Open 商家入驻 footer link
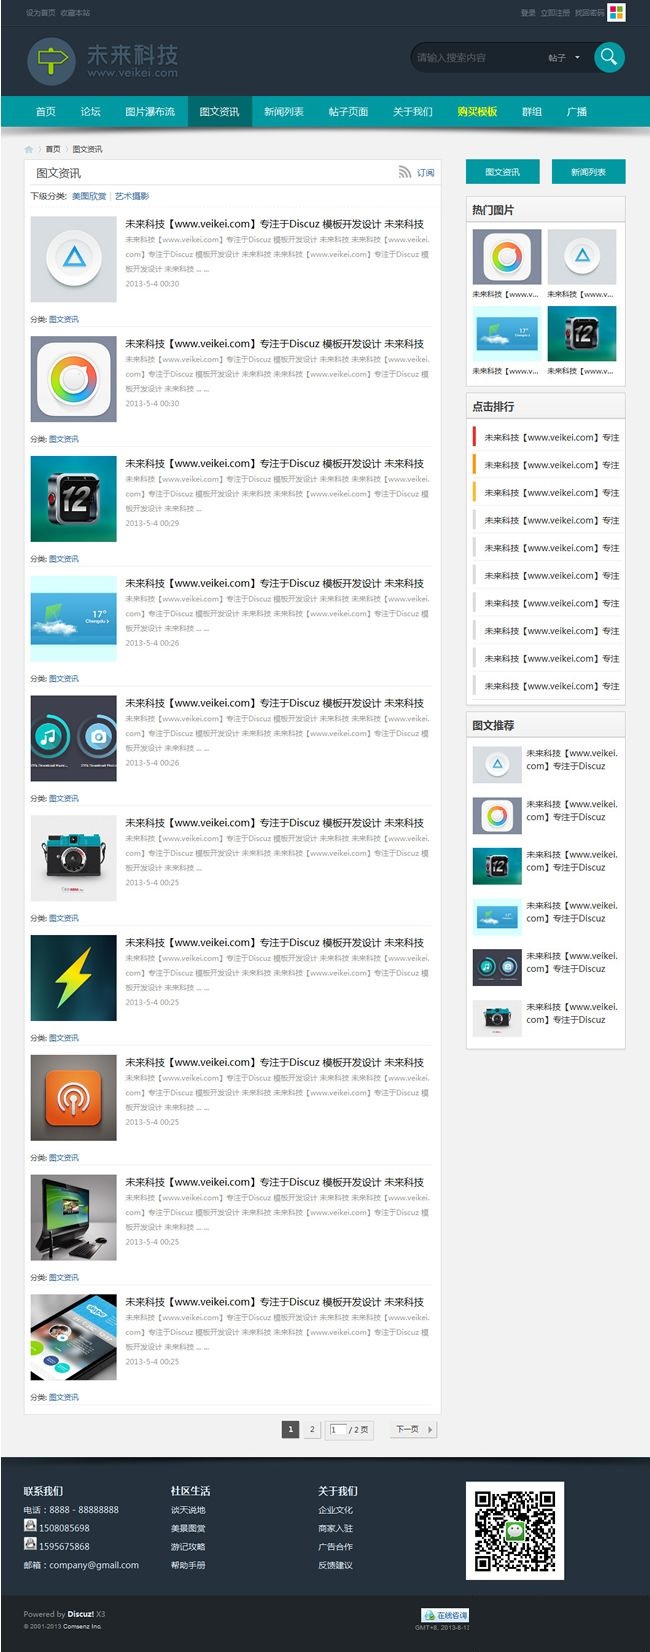 (335, 1528)
